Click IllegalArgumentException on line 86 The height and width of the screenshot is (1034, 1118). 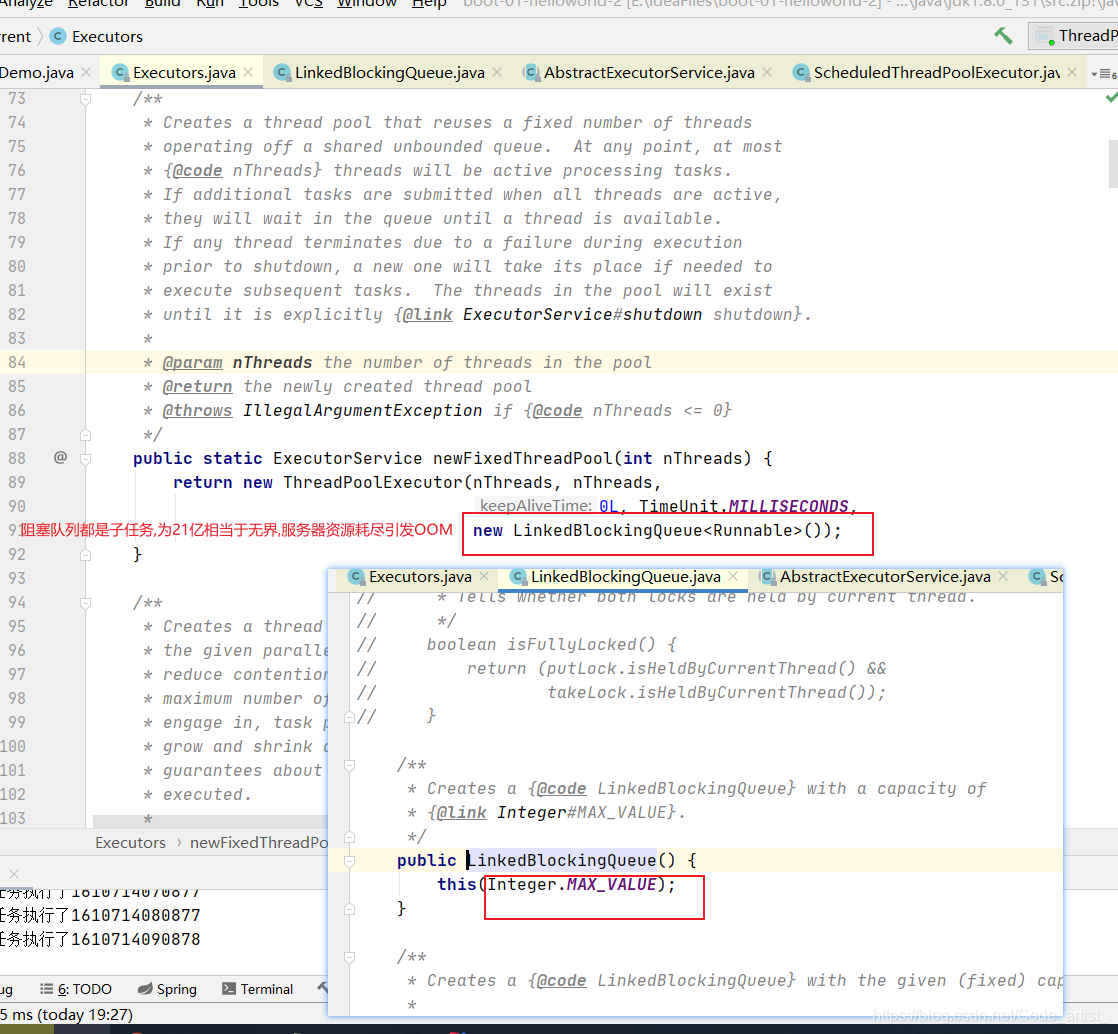(363, 411)
